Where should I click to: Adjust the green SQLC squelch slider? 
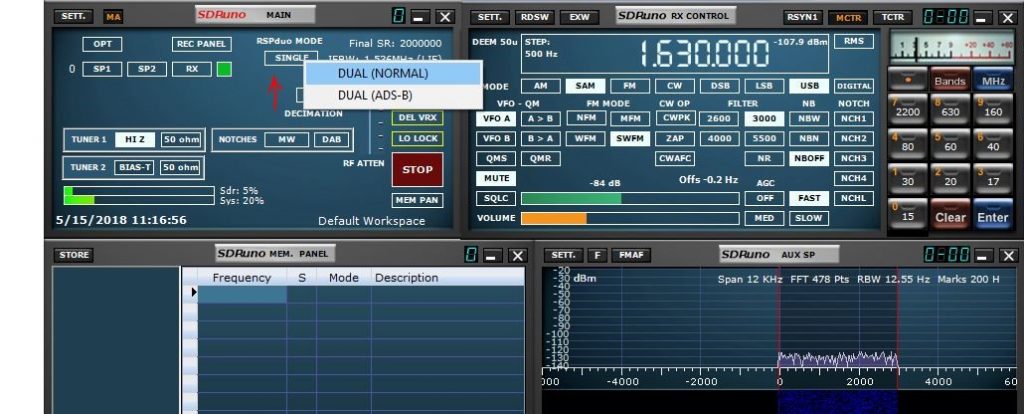tap(630, 199)
